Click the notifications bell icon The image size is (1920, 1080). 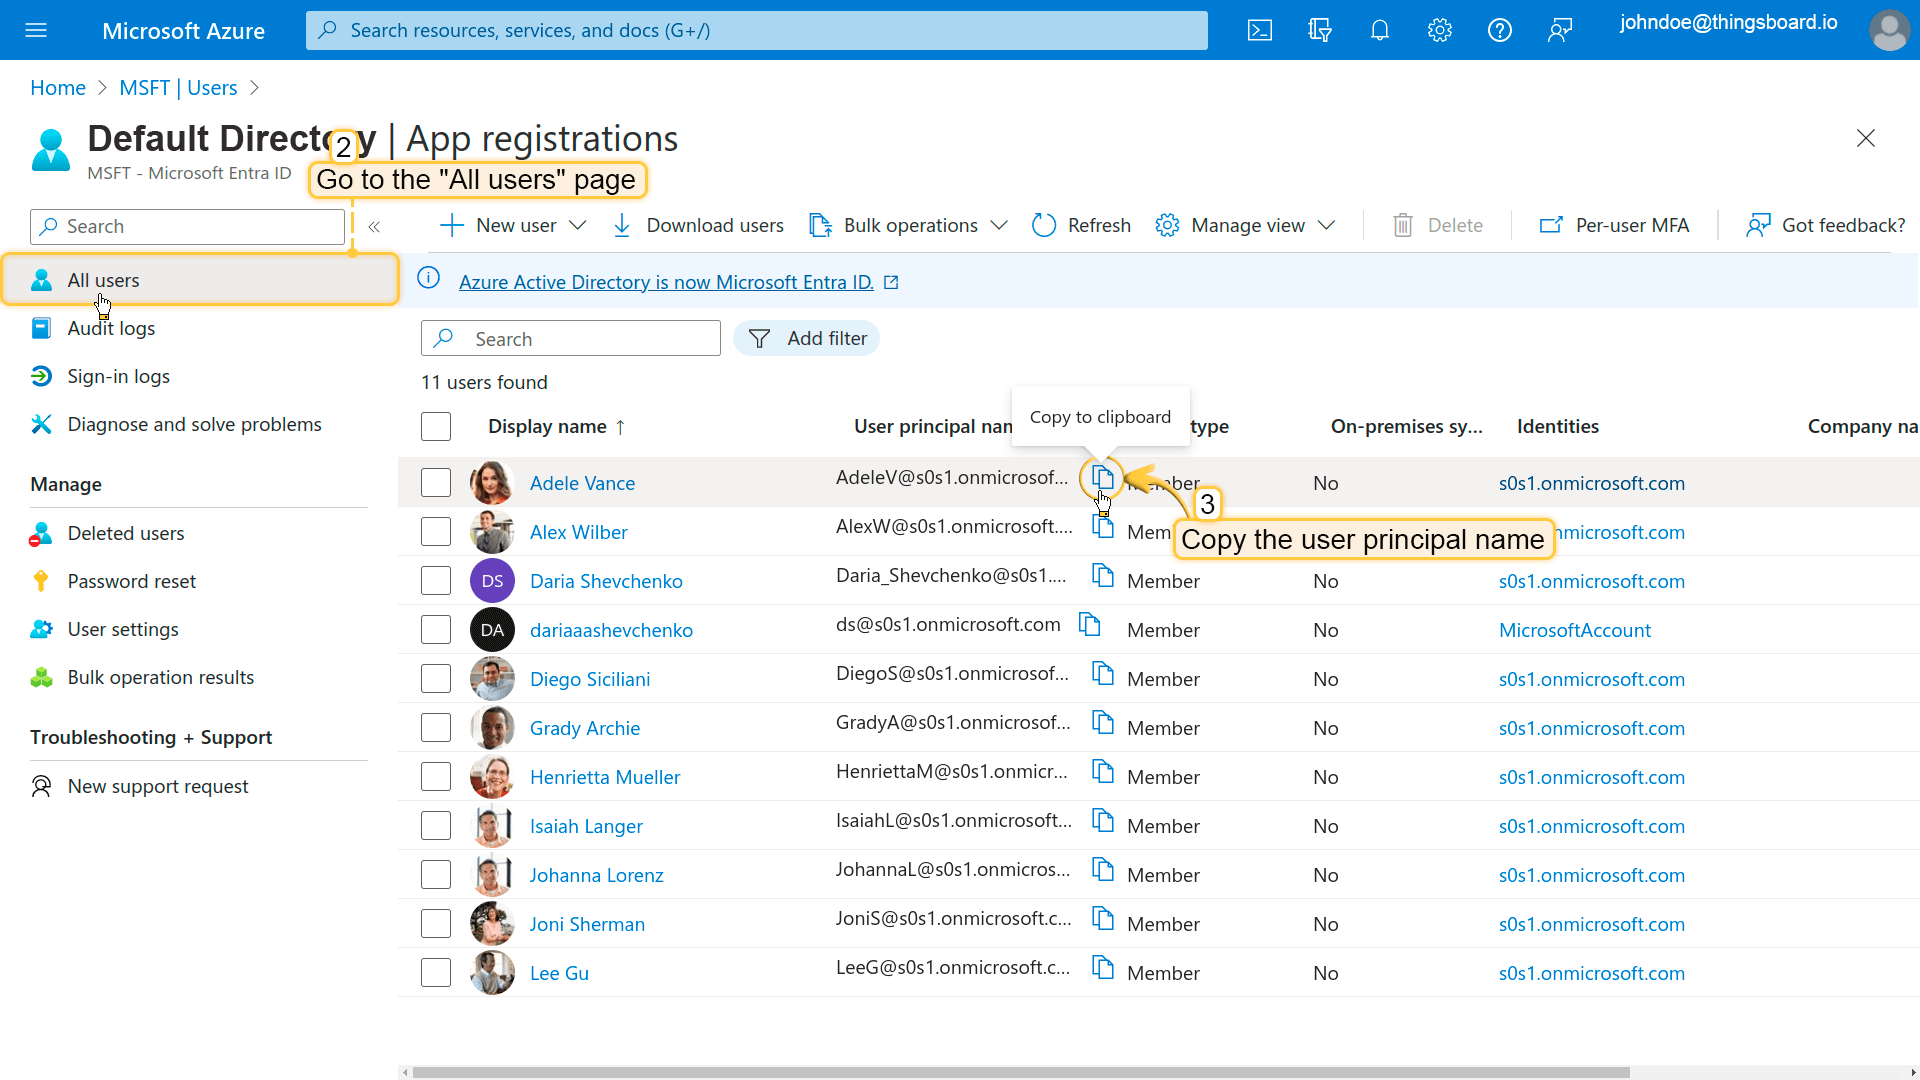pyautogui.click(x=1380, y=30)
